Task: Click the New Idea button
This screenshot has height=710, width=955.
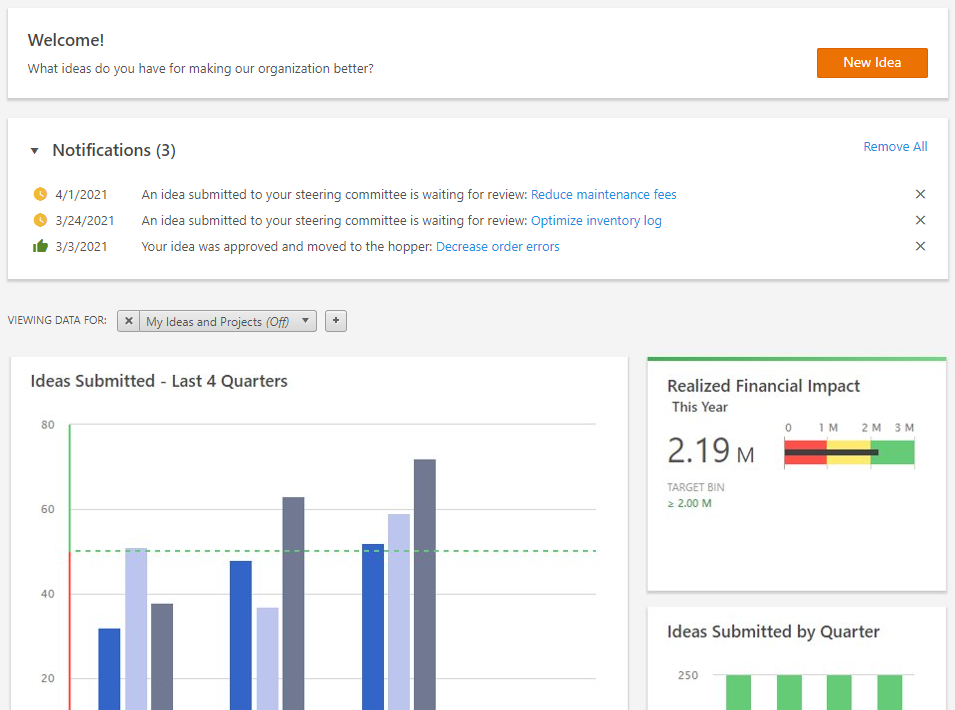Action: (x=871, y=63)
